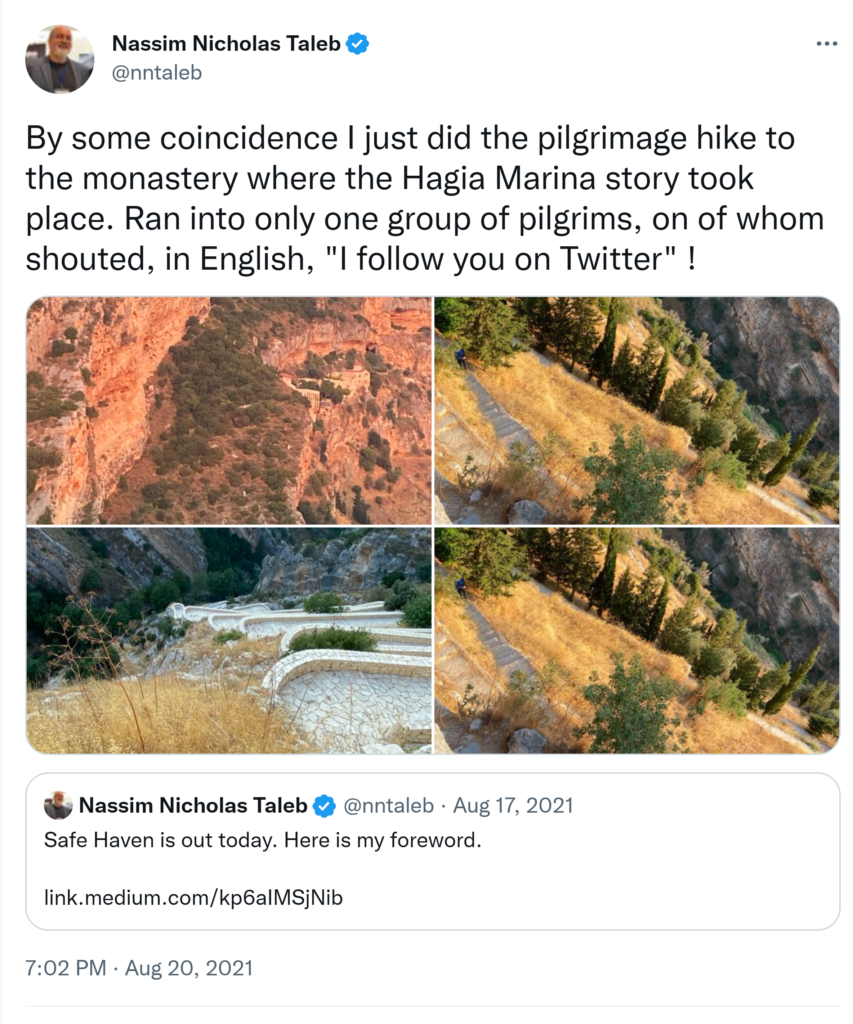Open the top-right hillside steps photo
The width and height of the screenshot is (853, 1024).
click(x=637, y=410)
